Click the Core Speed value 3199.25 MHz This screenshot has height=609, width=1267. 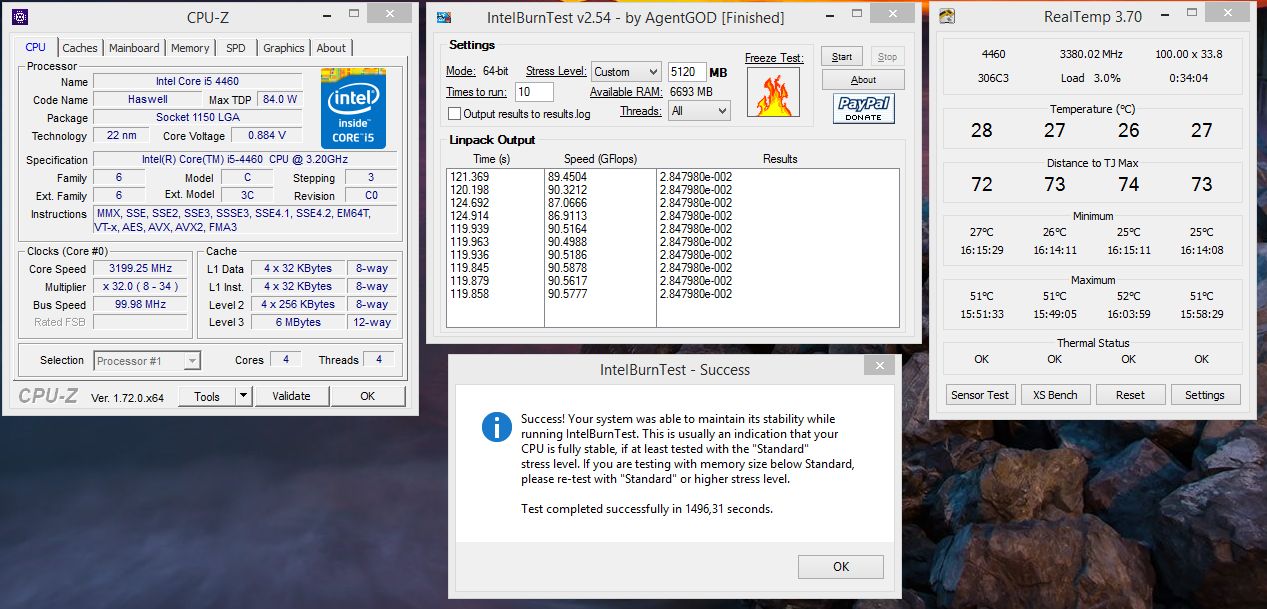click(140, 269)
